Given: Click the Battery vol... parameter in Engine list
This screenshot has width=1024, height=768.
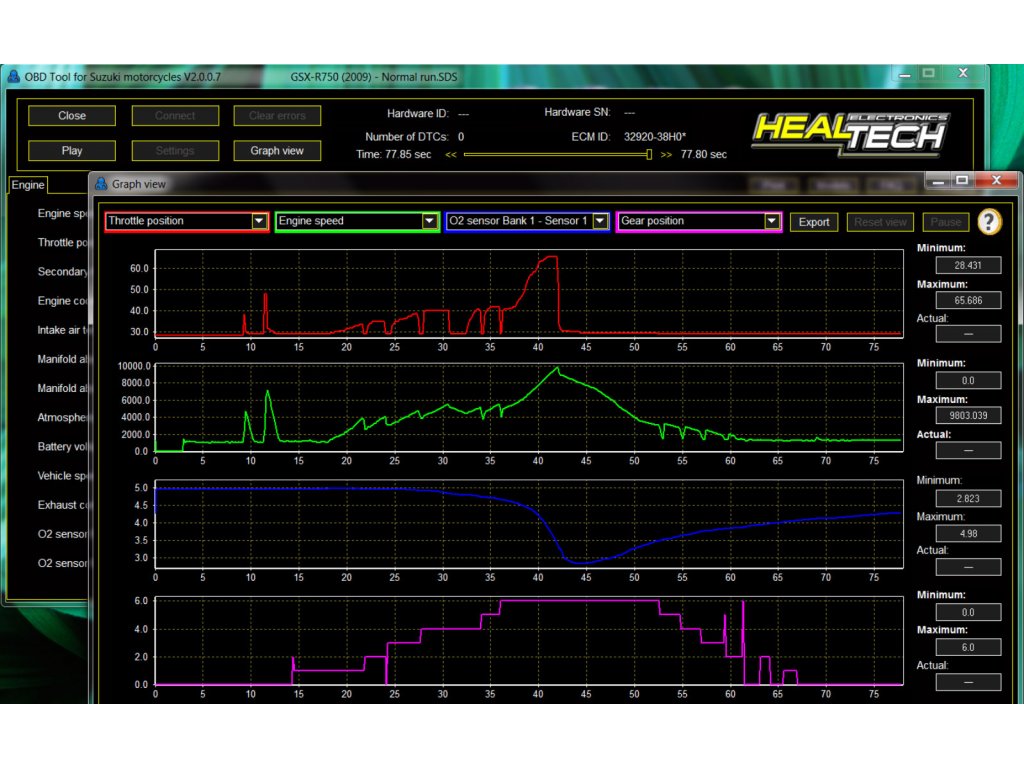Looking at the screenshot, I should click(62, 447).
